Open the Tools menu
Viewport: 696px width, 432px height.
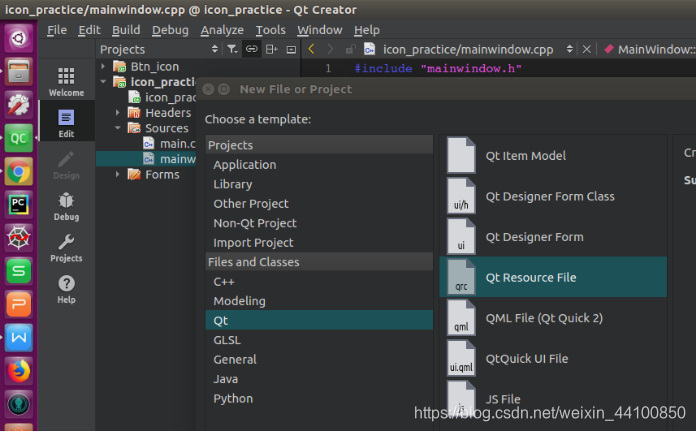270,30
